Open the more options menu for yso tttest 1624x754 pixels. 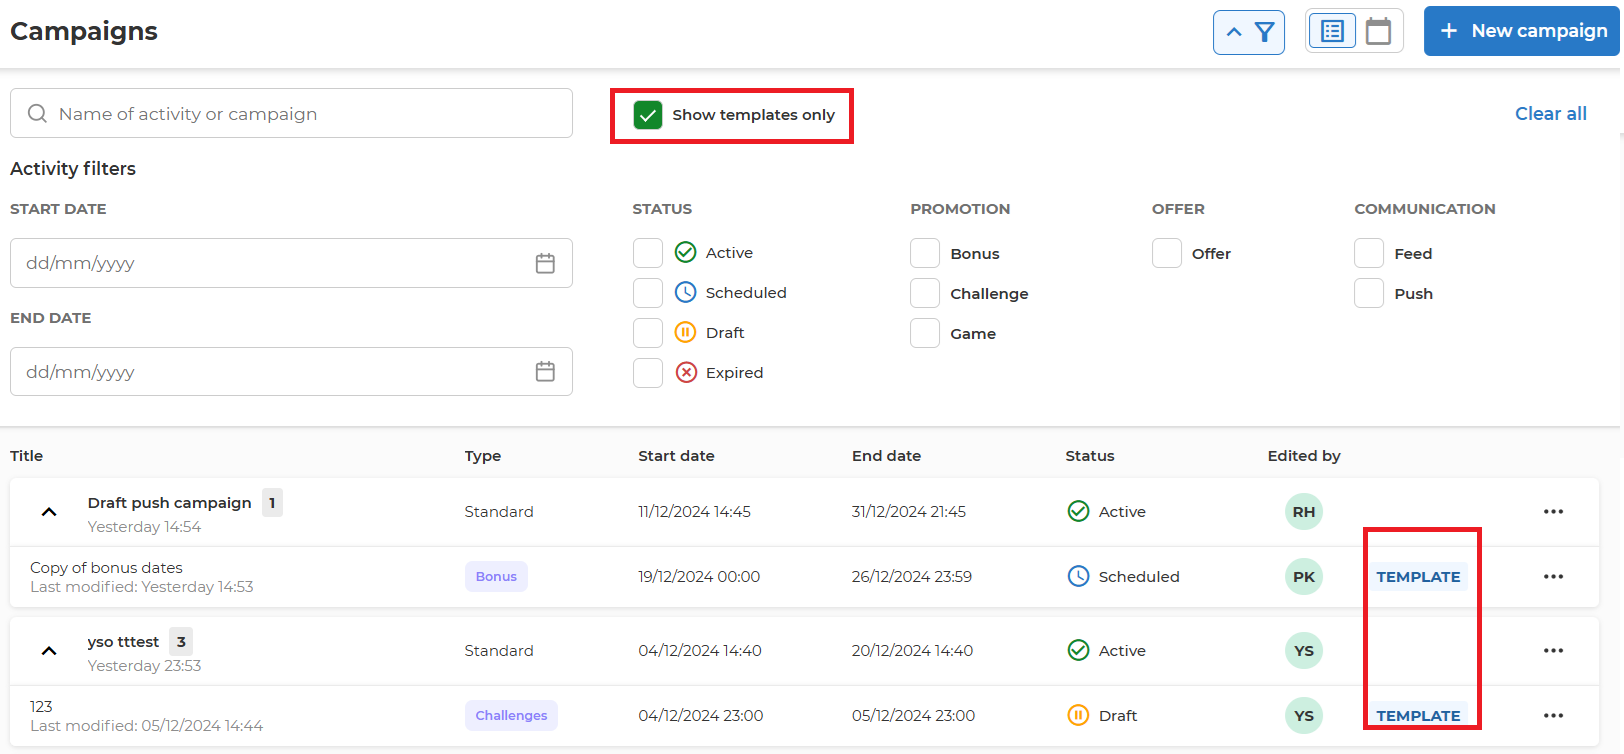1553,651
